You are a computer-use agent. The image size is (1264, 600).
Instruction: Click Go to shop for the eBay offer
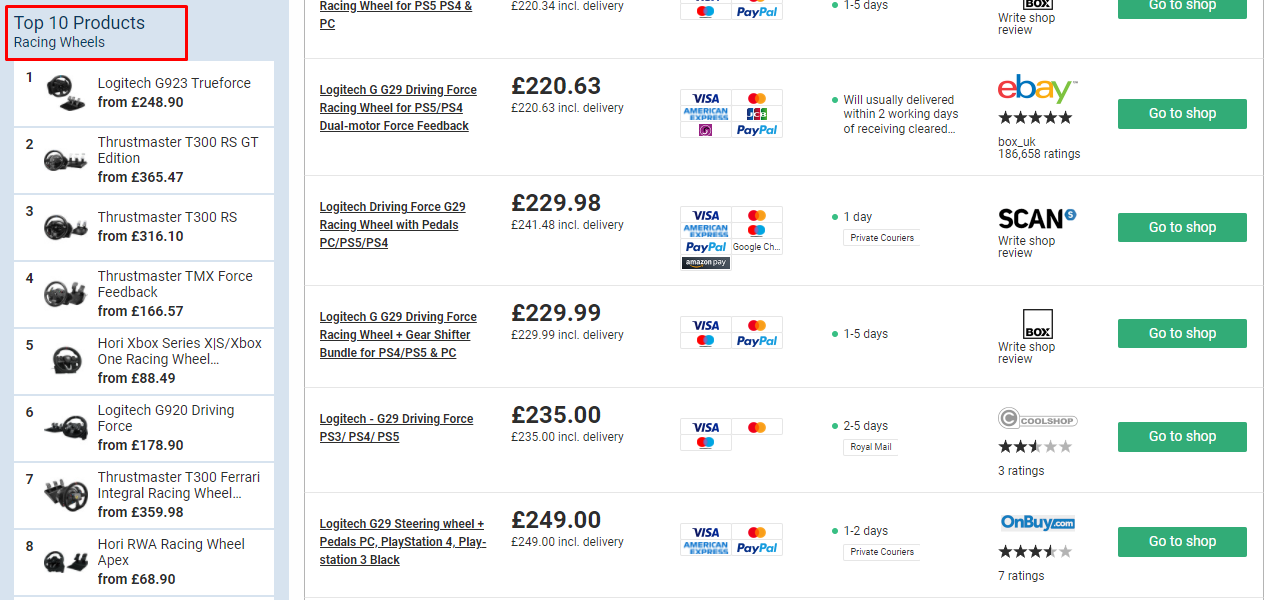1181,113
